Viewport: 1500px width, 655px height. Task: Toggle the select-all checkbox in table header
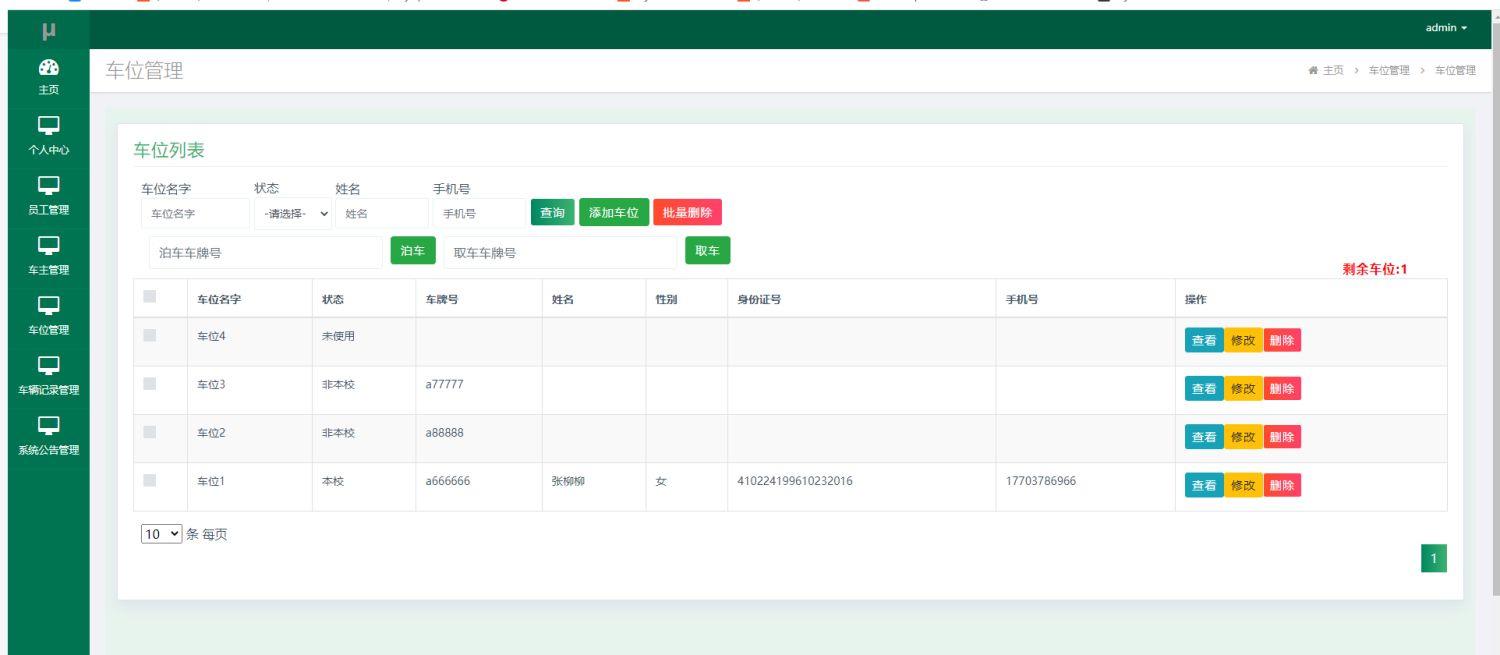150,296
